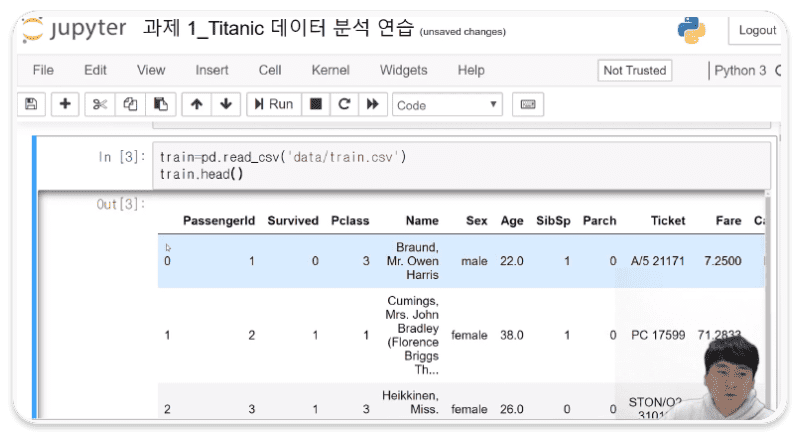Open the Insert menu
The height and width of the screenshot is (440, 800).
(x=212, y=70)
